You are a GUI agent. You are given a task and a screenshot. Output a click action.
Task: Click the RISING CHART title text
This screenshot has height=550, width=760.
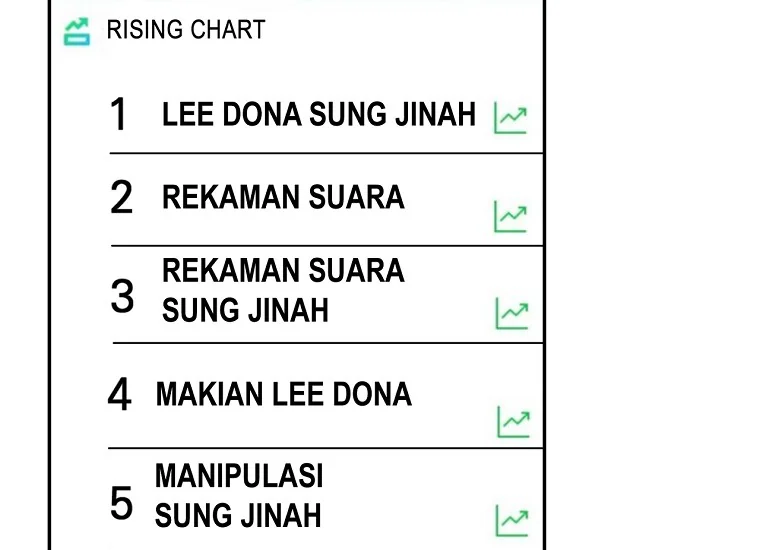click(x=186, y=30)
